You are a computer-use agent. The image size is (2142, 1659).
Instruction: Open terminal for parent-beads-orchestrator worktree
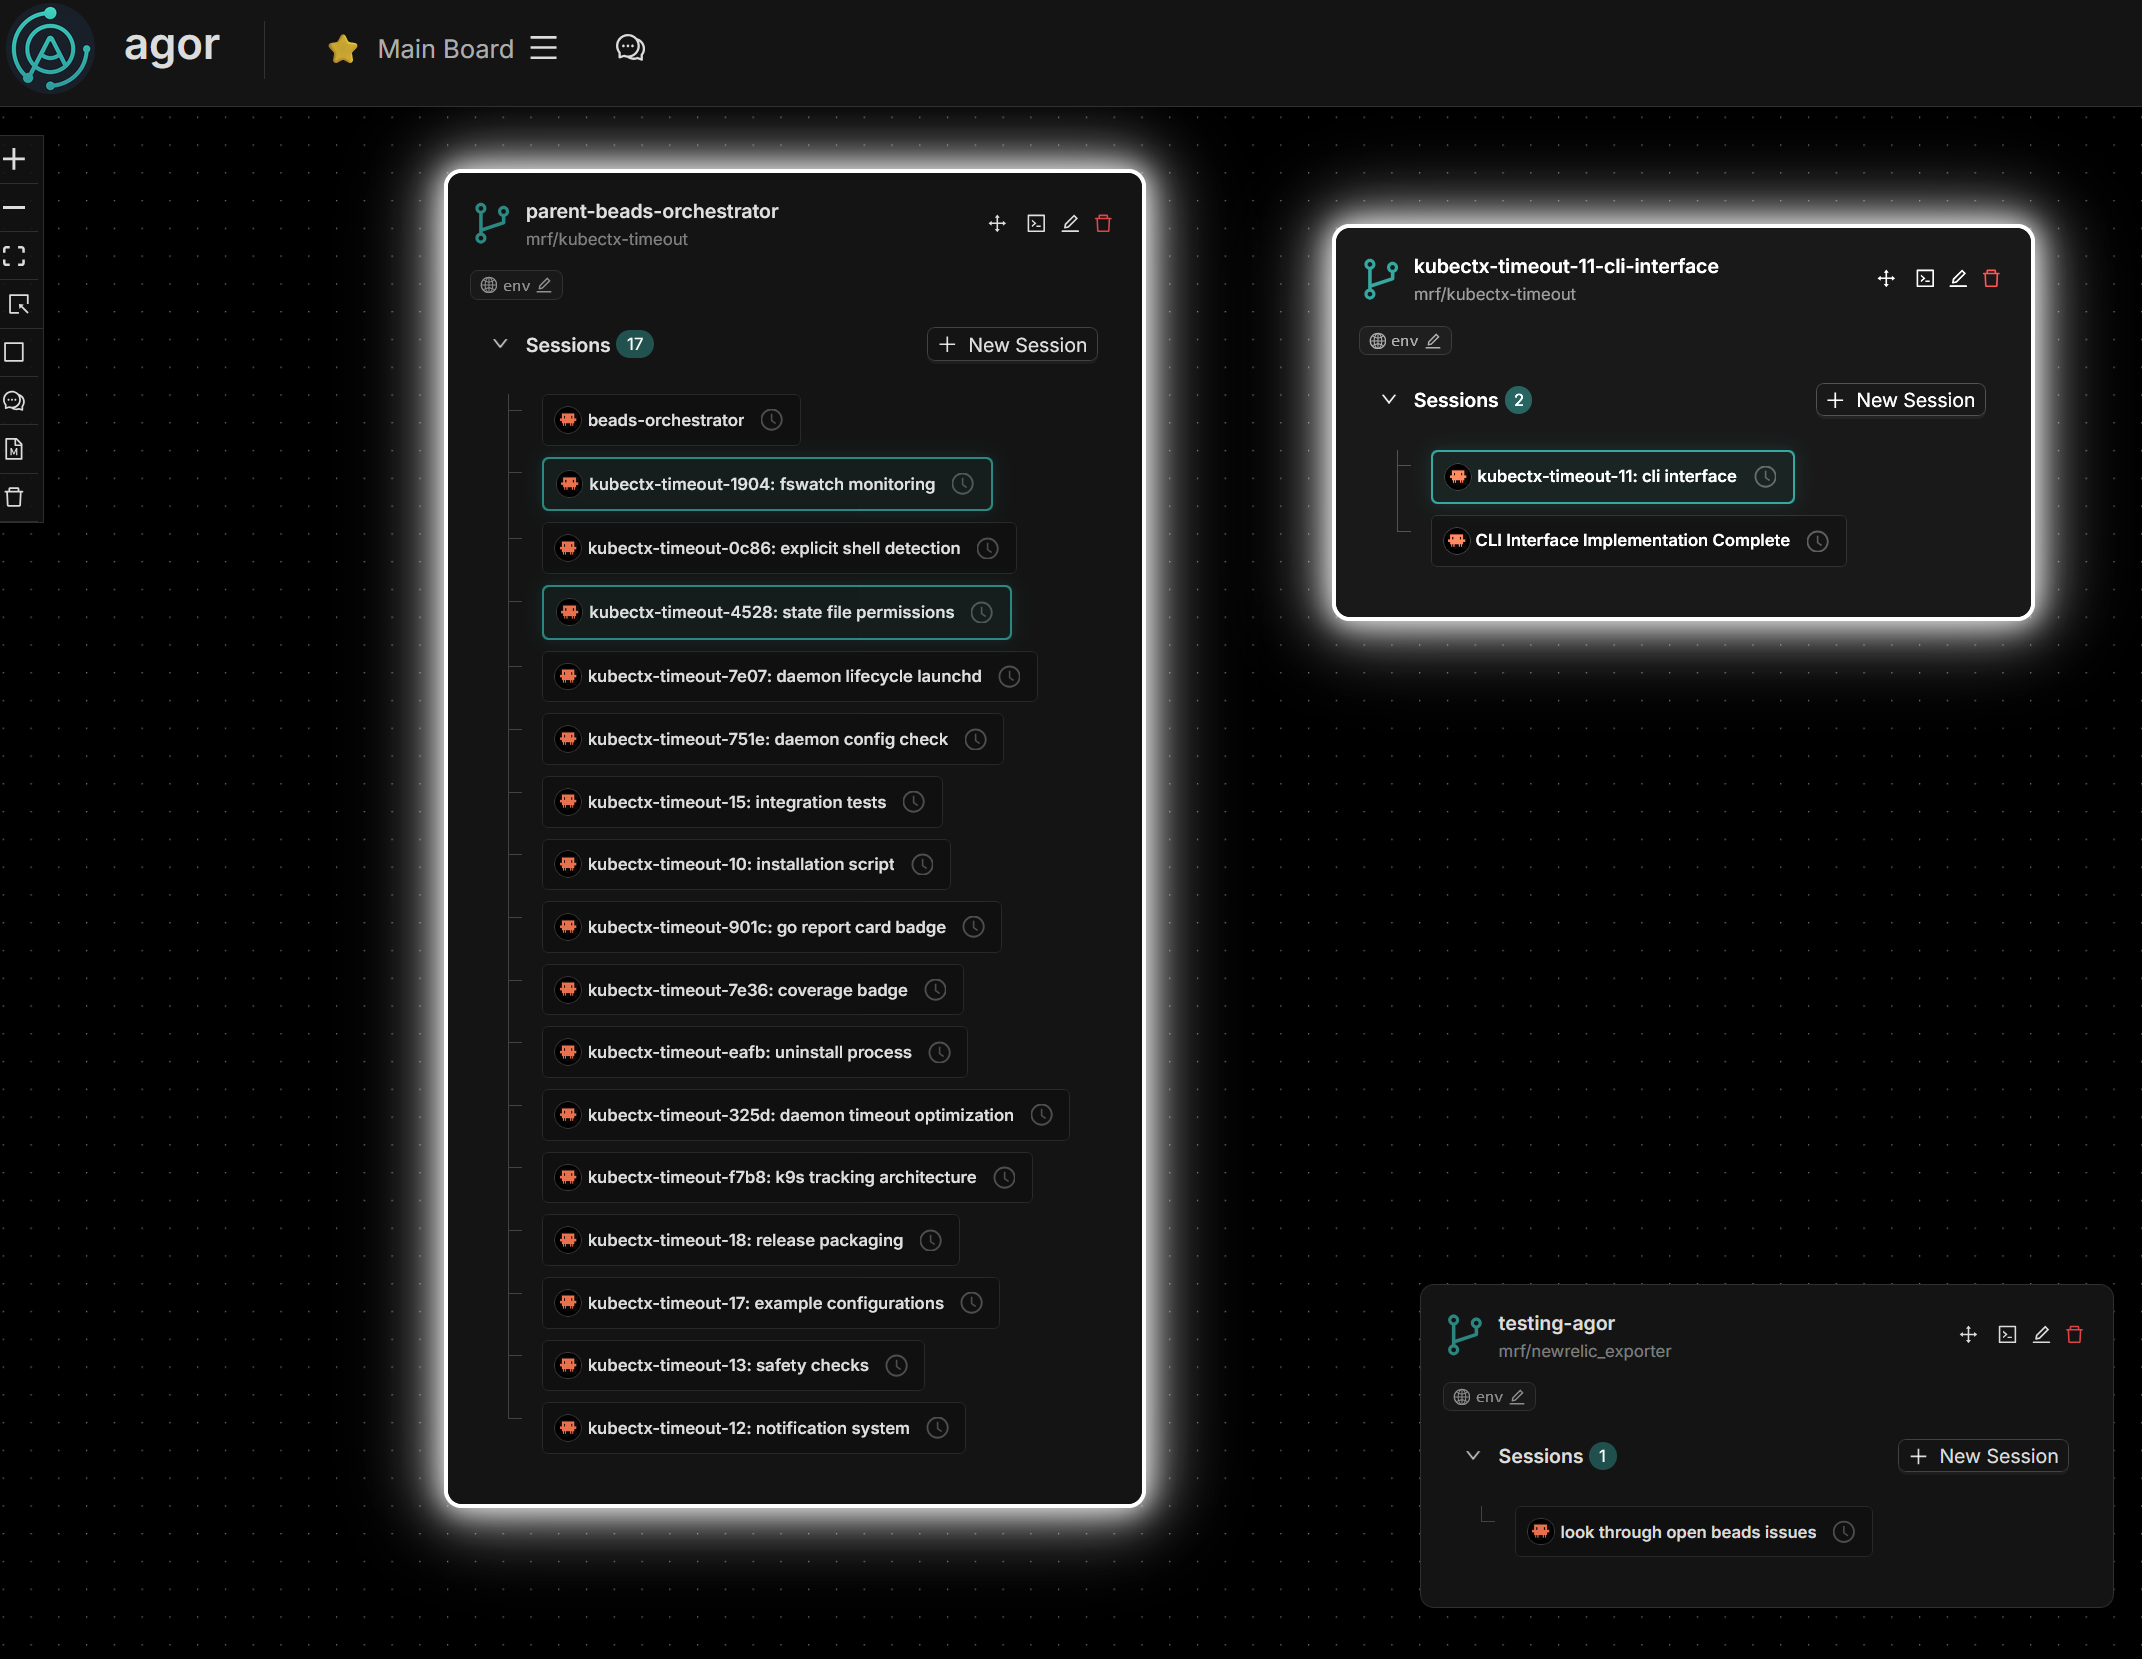tap(1036, 223)
